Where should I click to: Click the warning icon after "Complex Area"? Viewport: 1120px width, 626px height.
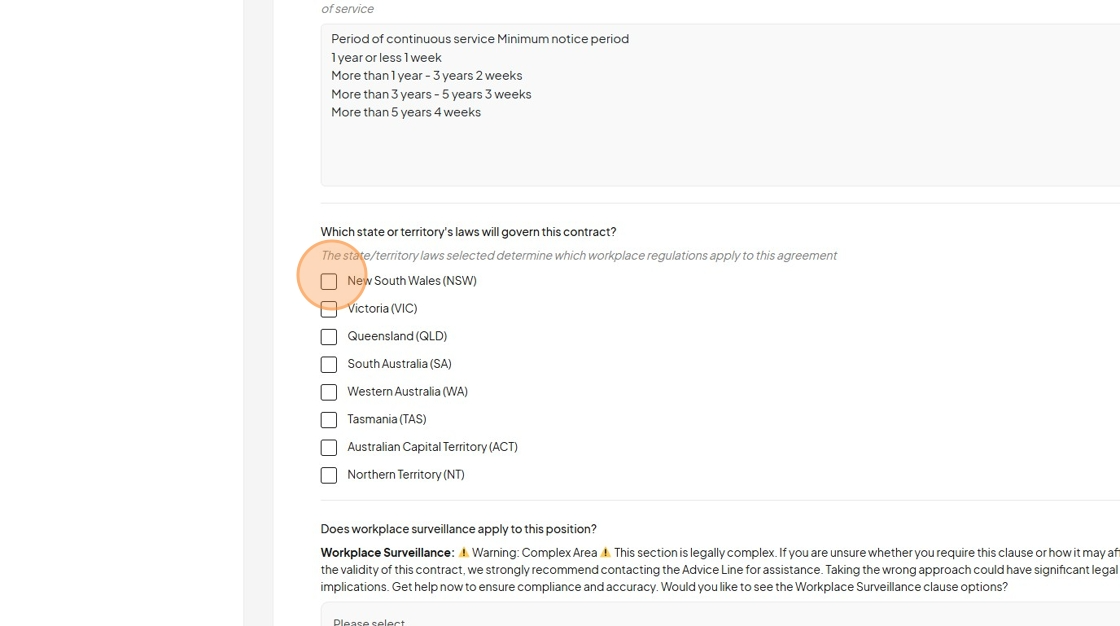(x=606, y=552)
